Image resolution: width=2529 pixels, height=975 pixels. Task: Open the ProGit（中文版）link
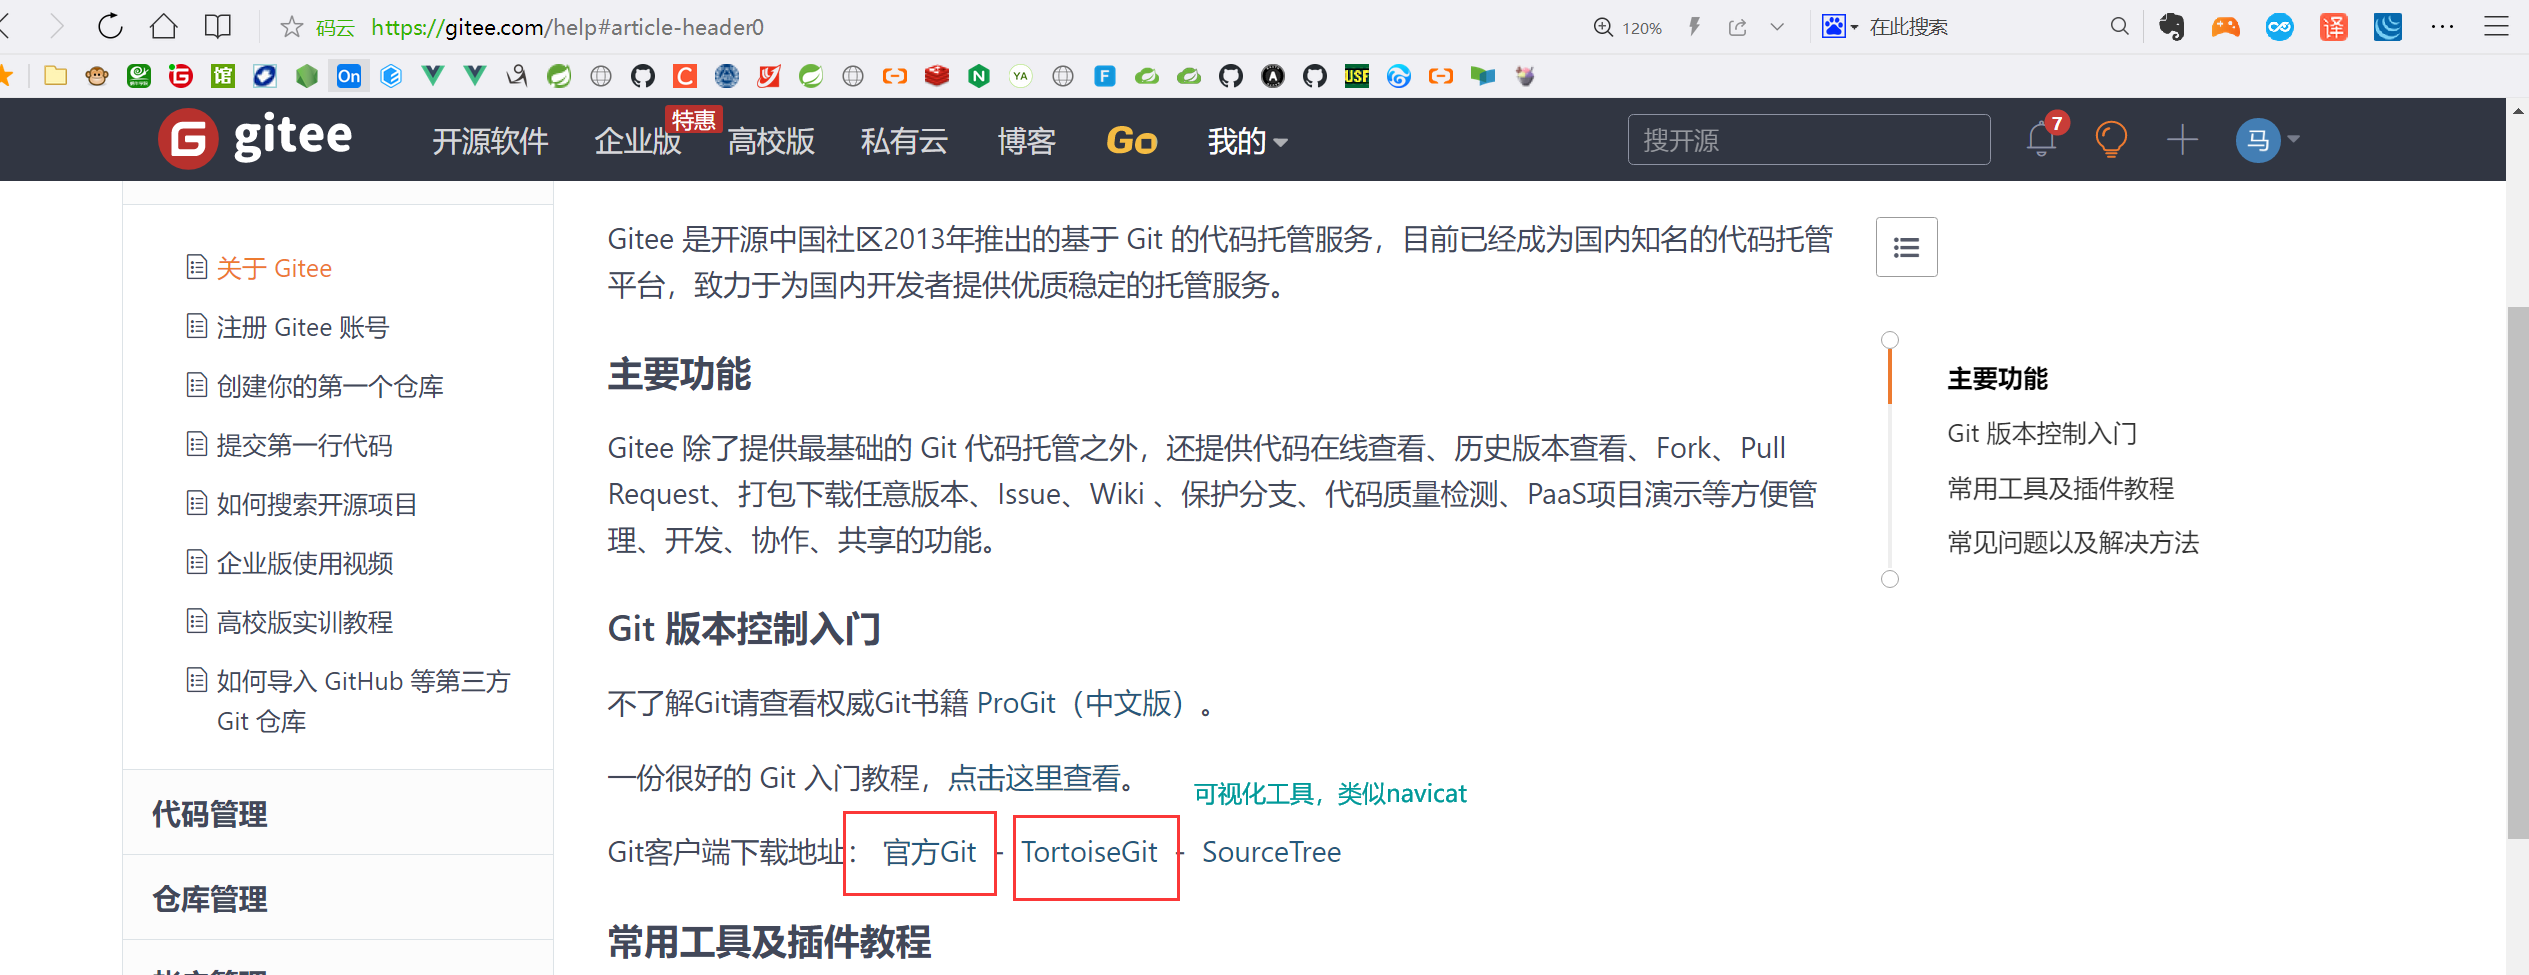1087,703
